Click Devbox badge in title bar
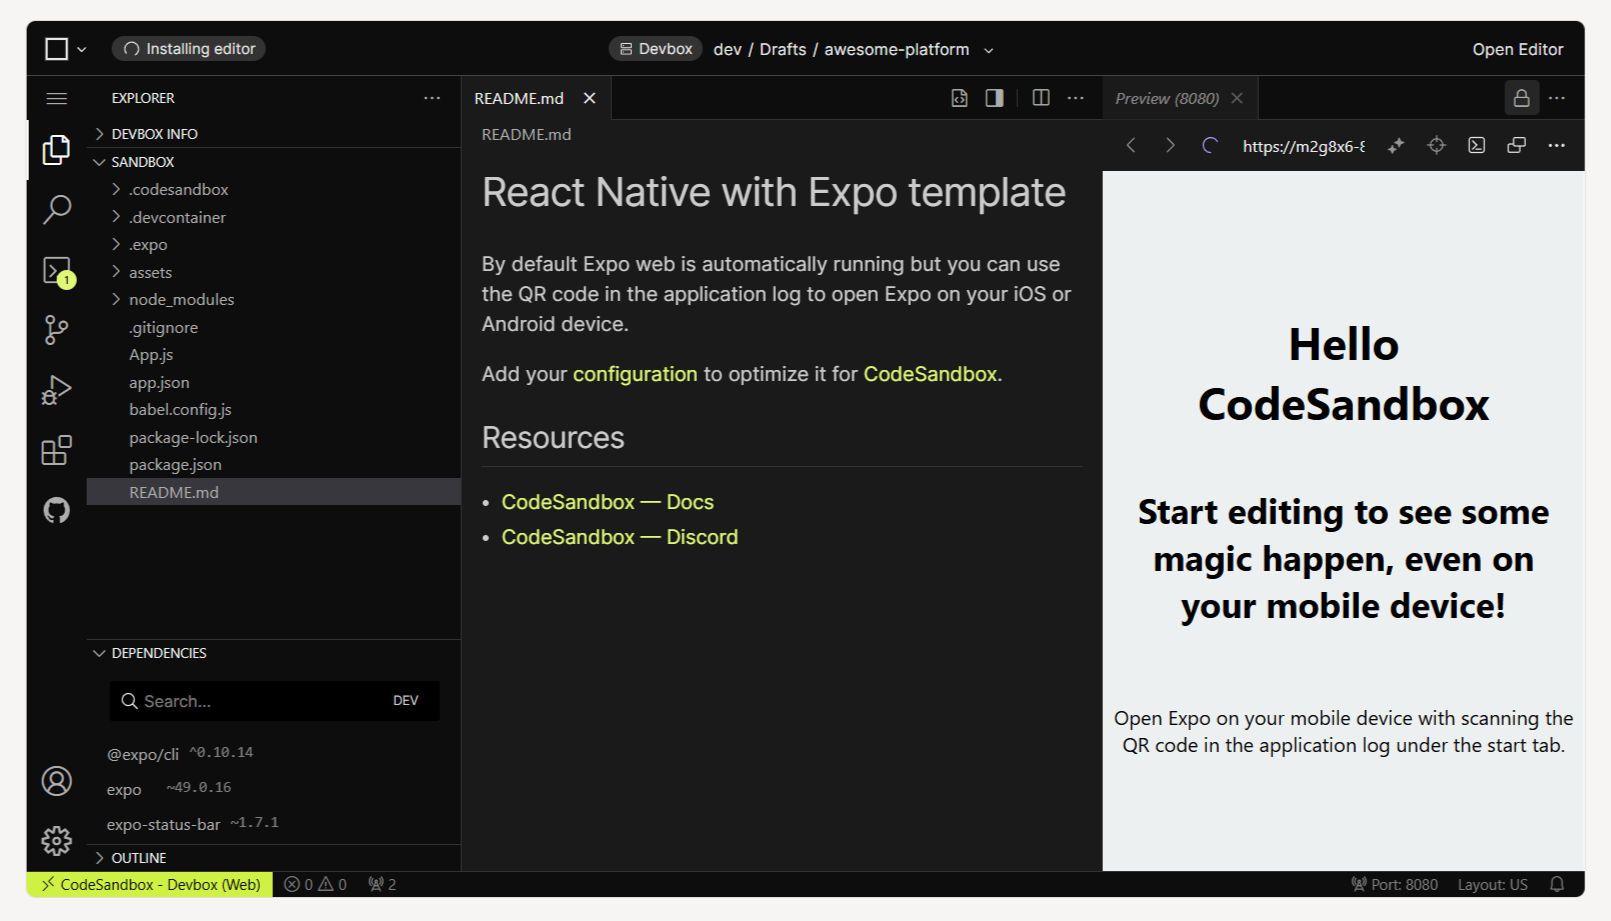The width and height of the screenshot is (1611, 921). coord(656,49)
